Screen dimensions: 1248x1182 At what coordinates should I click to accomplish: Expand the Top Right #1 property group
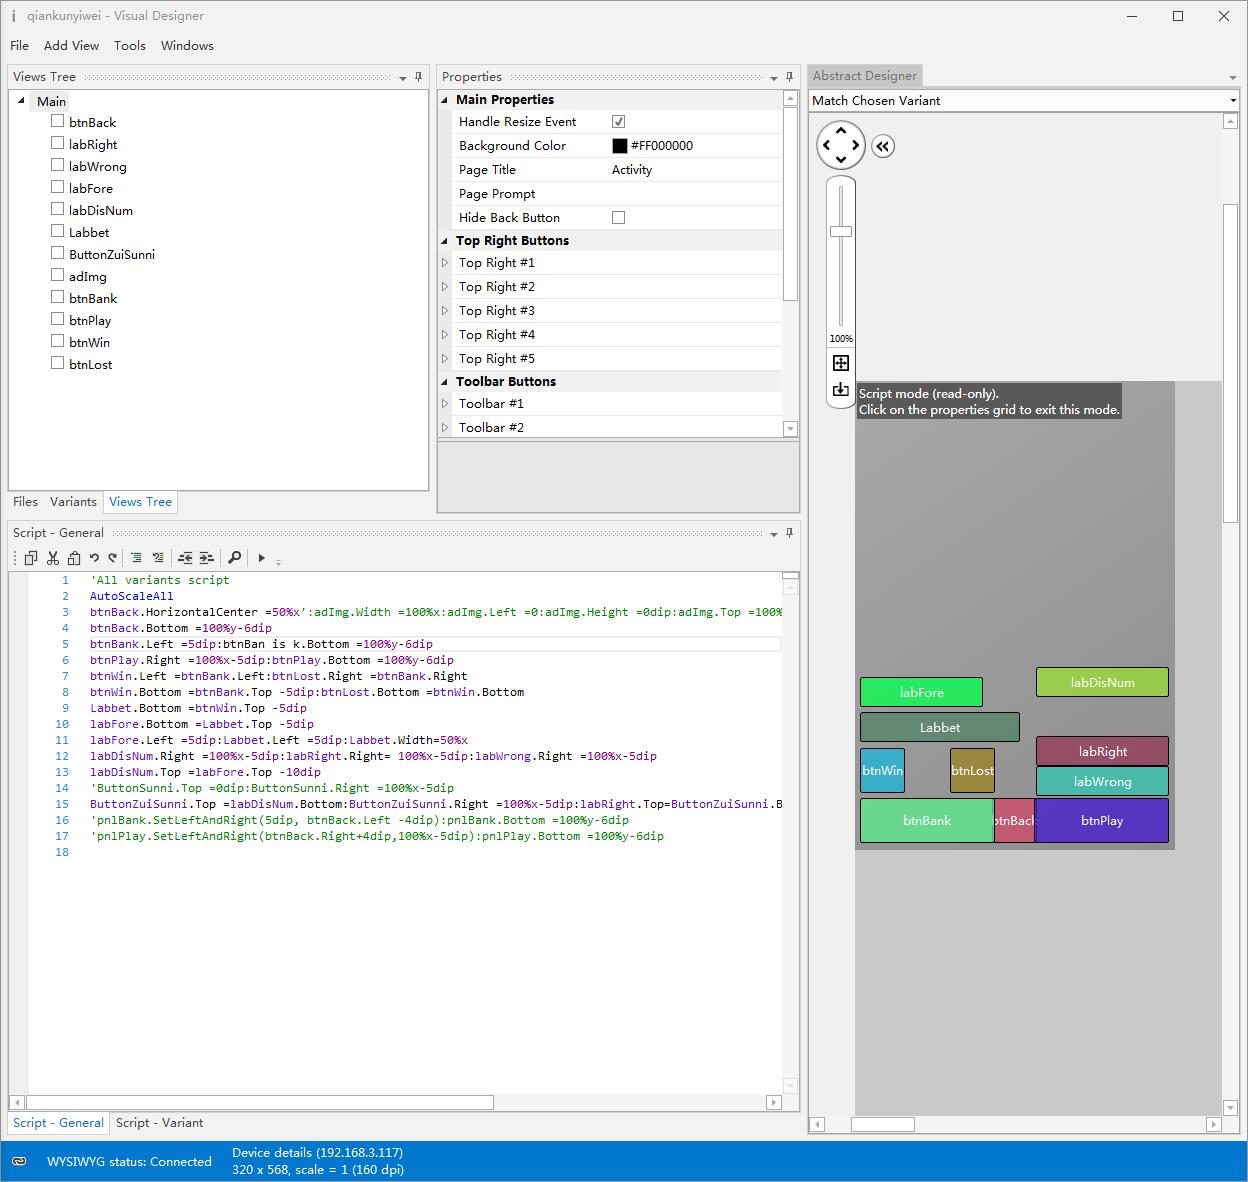446,263
